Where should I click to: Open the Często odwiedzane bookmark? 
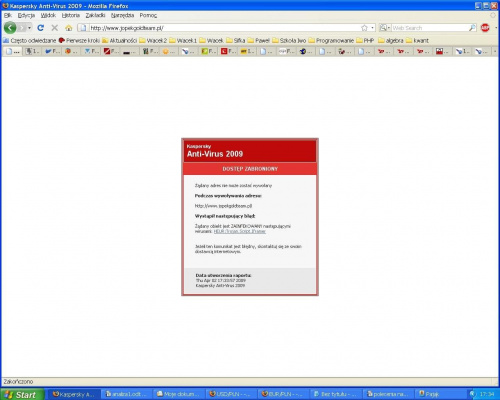point(30,41)
